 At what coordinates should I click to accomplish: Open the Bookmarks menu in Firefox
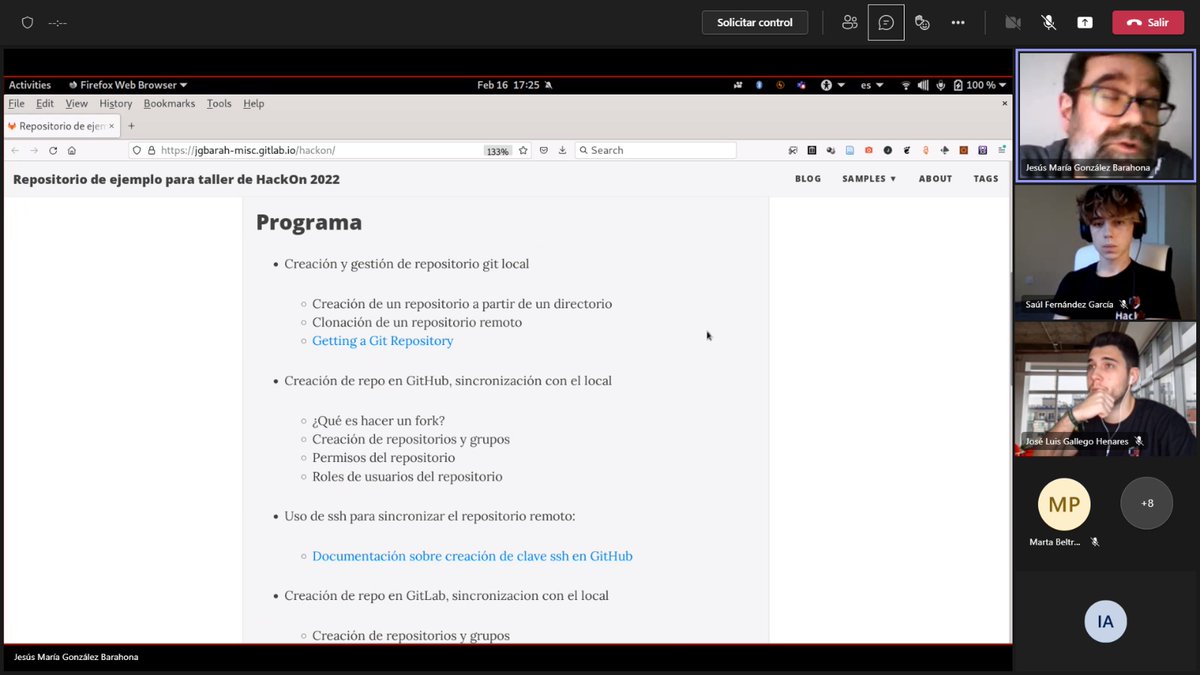tap(169, 103)
